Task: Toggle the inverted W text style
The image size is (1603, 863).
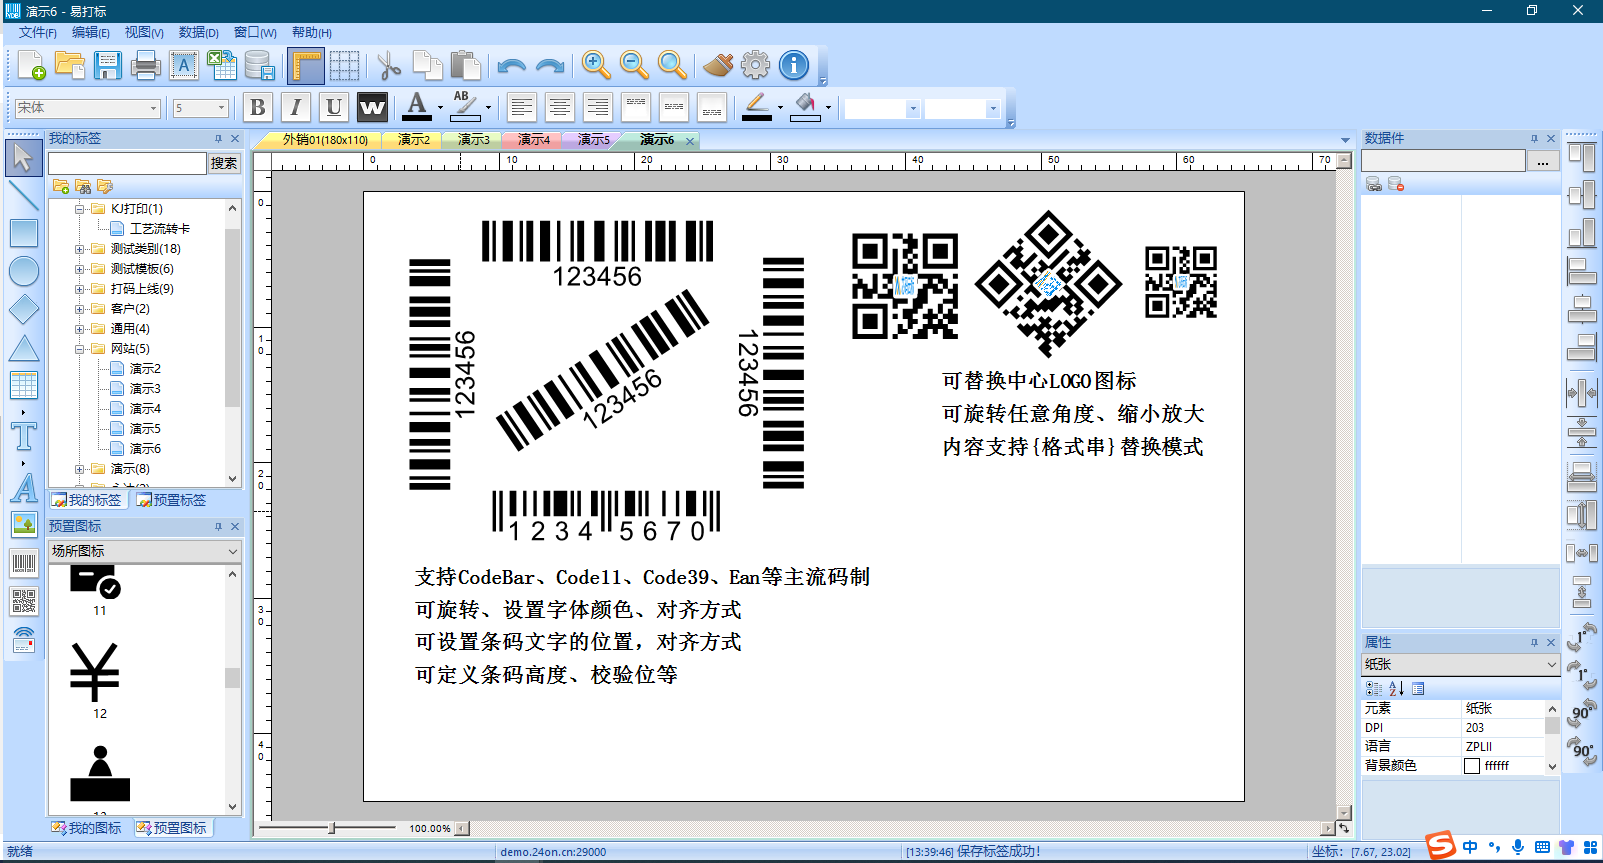Action: click(x=372, y=107)
